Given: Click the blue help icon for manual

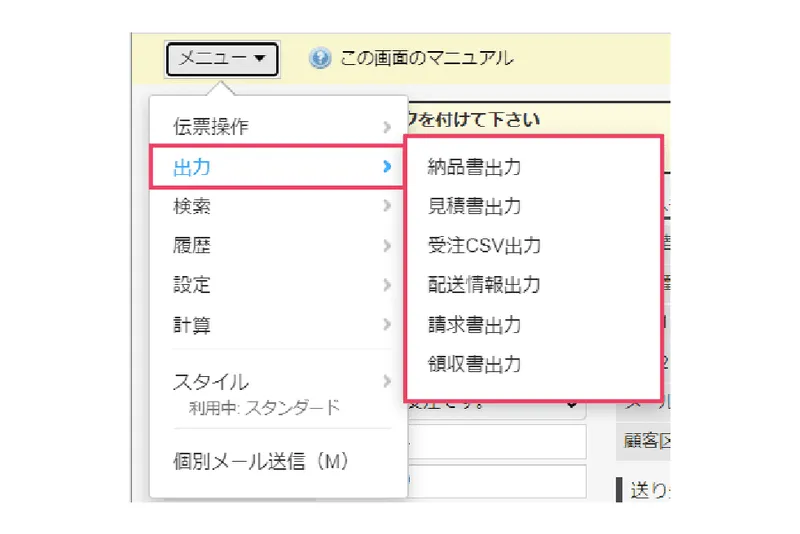Looking at the screenshot, I should click(x=320, y=59).
